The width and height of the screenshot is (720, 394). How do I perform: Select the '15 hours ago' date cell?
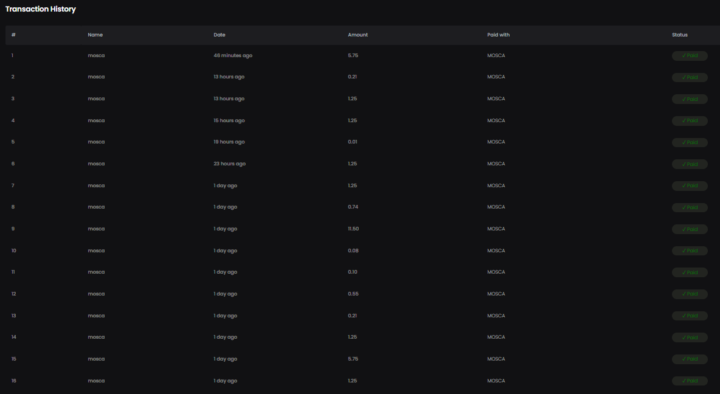pyautogui.click(x=229, y=120)
